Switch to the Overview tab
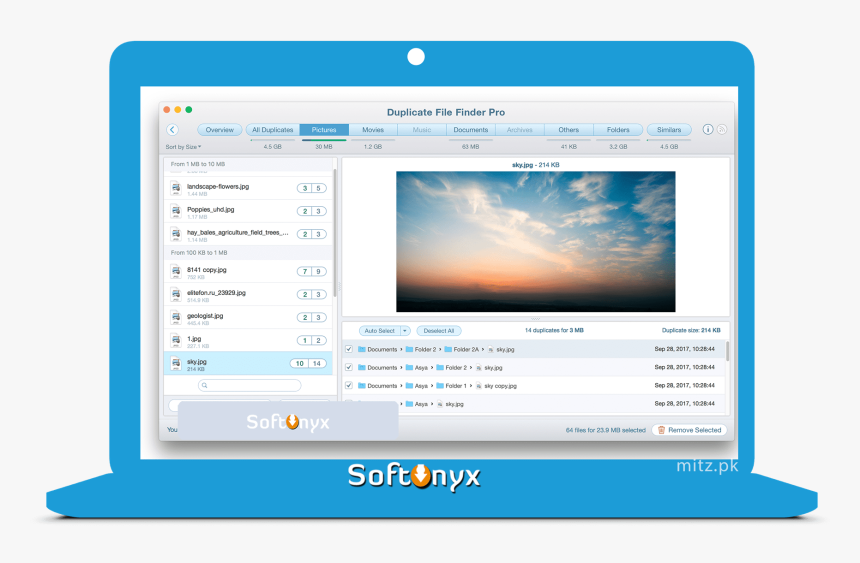Viewport: 860px width, 563px height. 219,130
